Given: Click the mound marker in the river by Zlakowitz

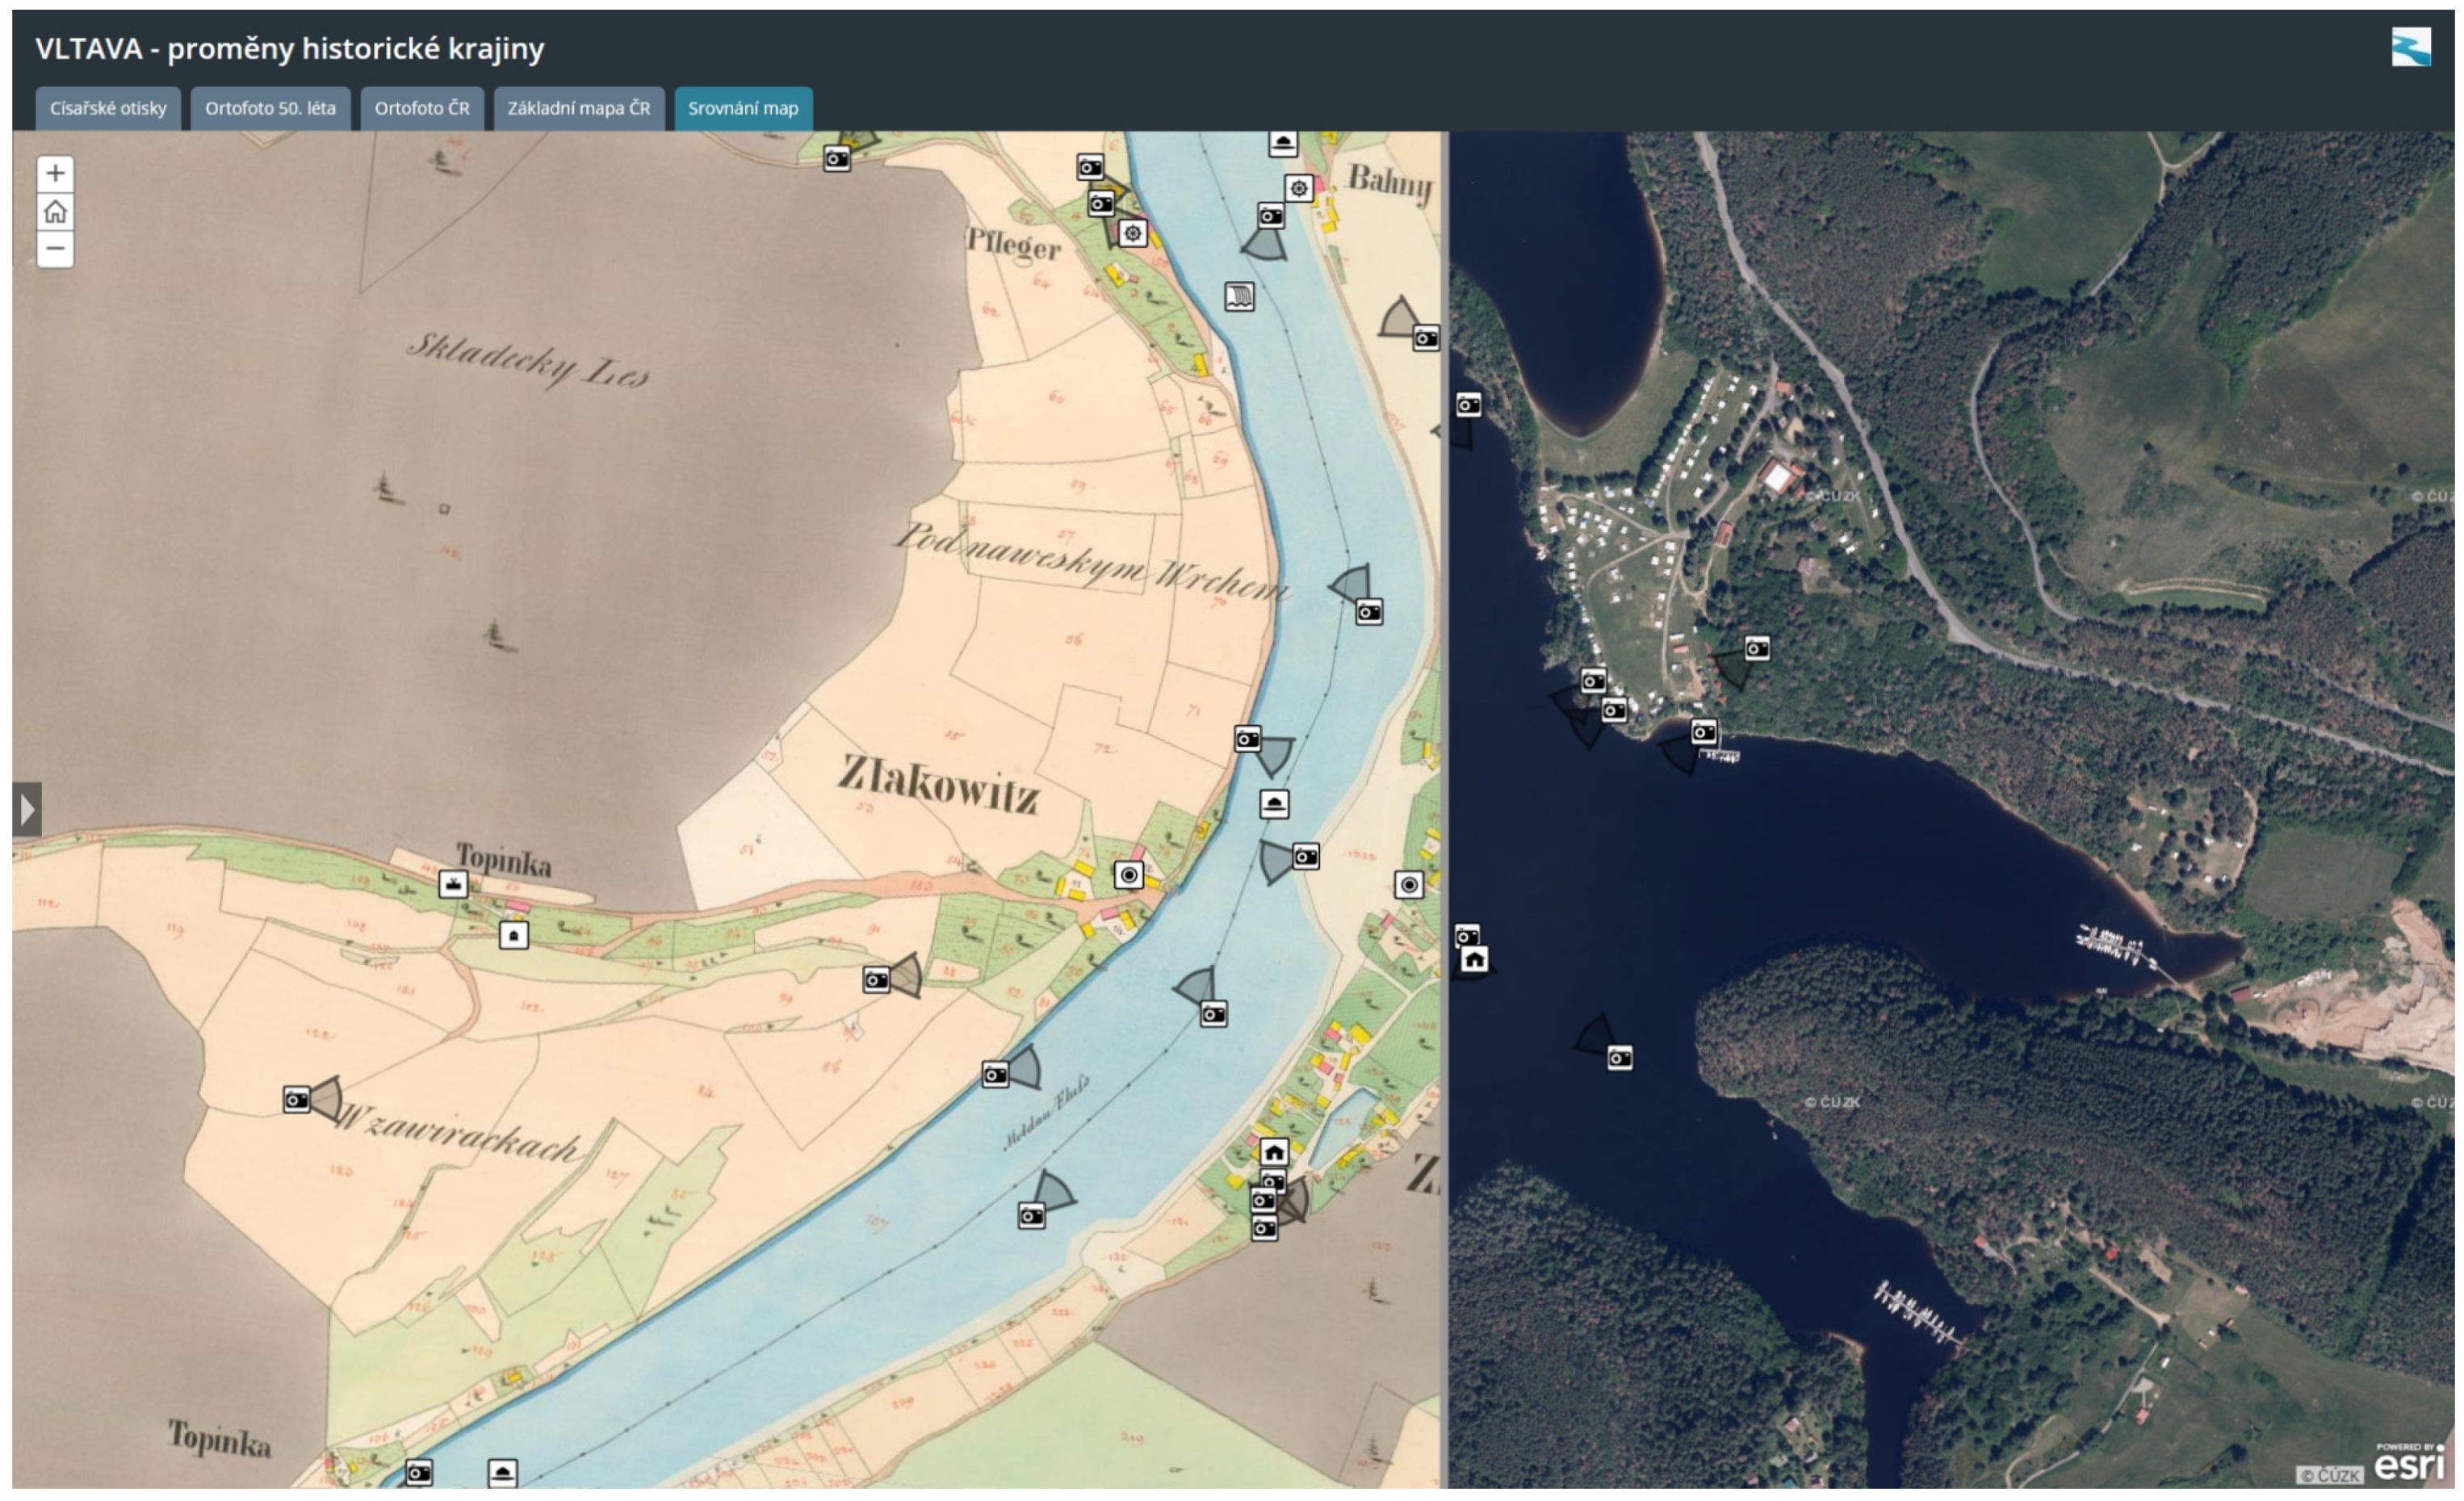Looking at the screenshot, I should [1274, 804].
